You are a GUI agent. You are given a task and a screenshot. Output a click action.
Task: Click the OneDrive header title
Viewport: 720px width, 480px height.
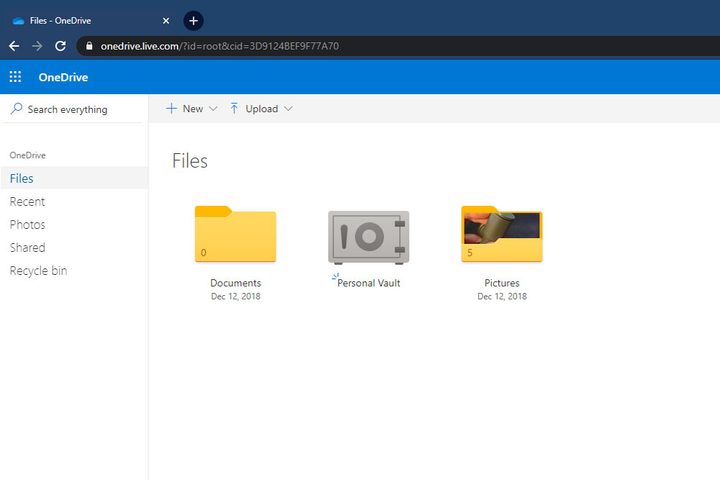(x=63, y=77)
